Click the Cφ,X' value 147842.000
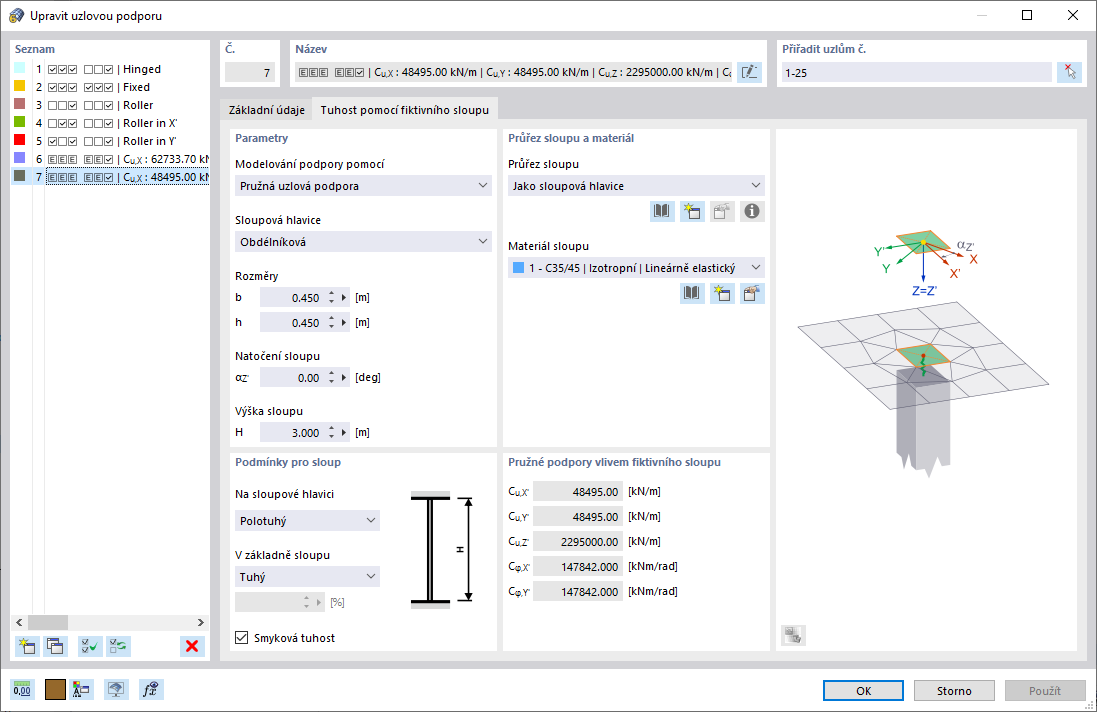Screen dimensions: 1097x712 (x=578, y=567)
